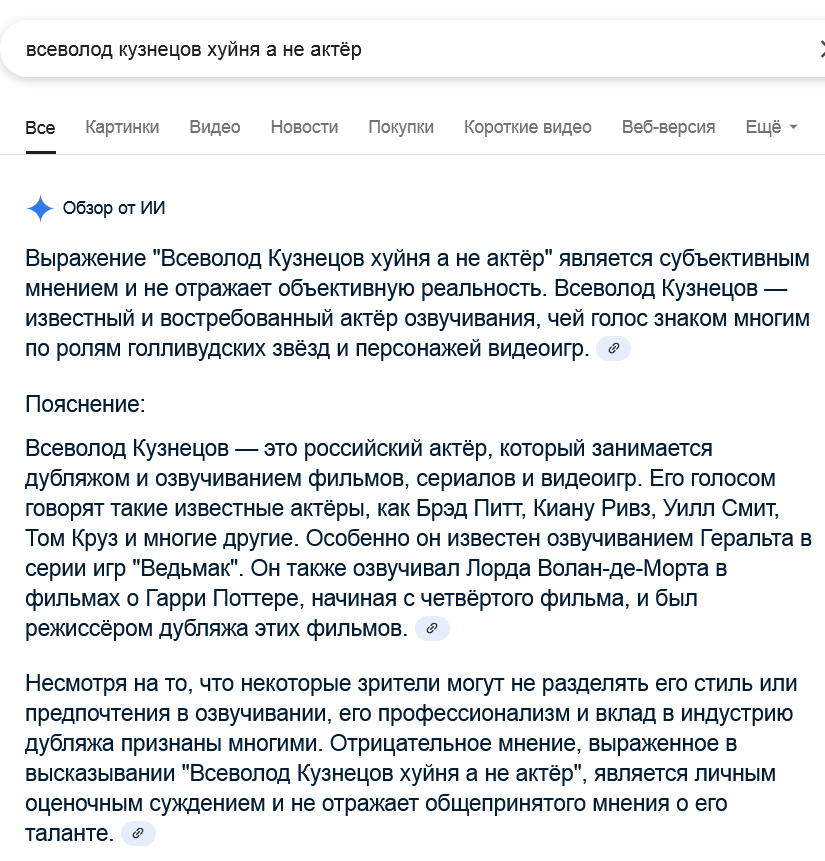This screenshot has height=861, width=825.
Task: Clear the search query with the X icon
Action: [x=822, y=49]
